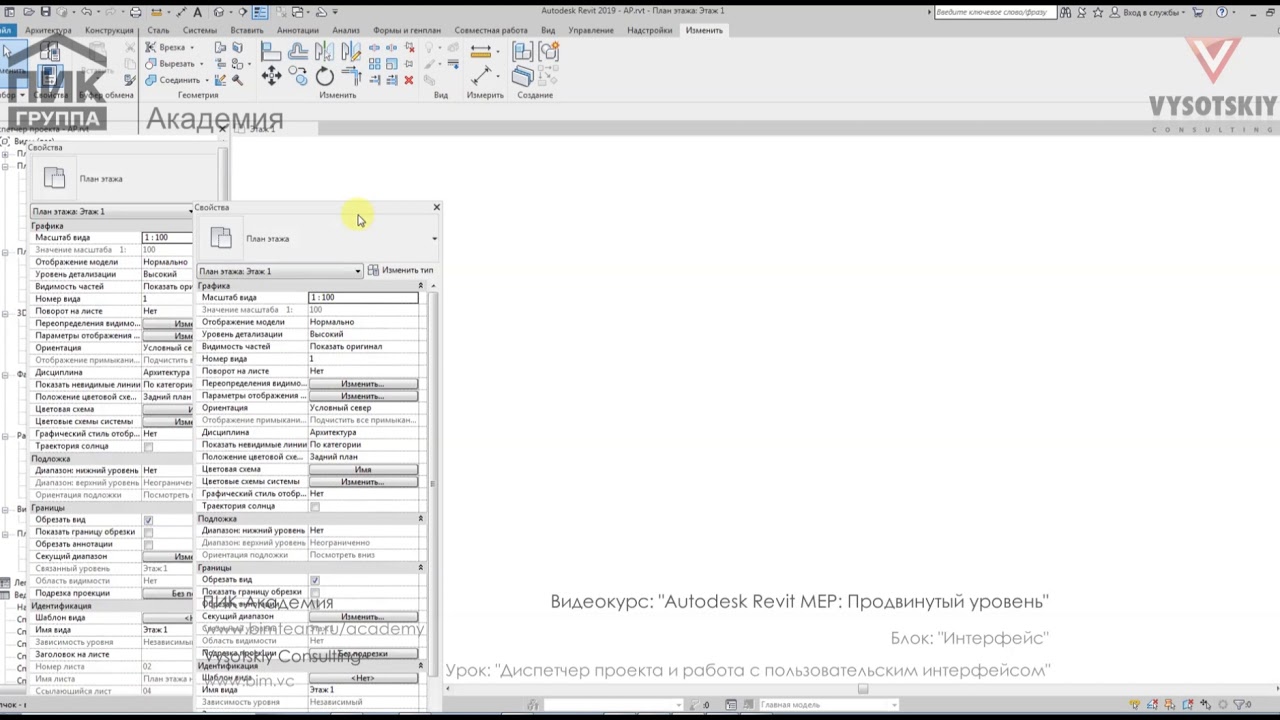Open the Совместная работа ribbon tab
Screen dimensions: 1280x720
point(491,30)
